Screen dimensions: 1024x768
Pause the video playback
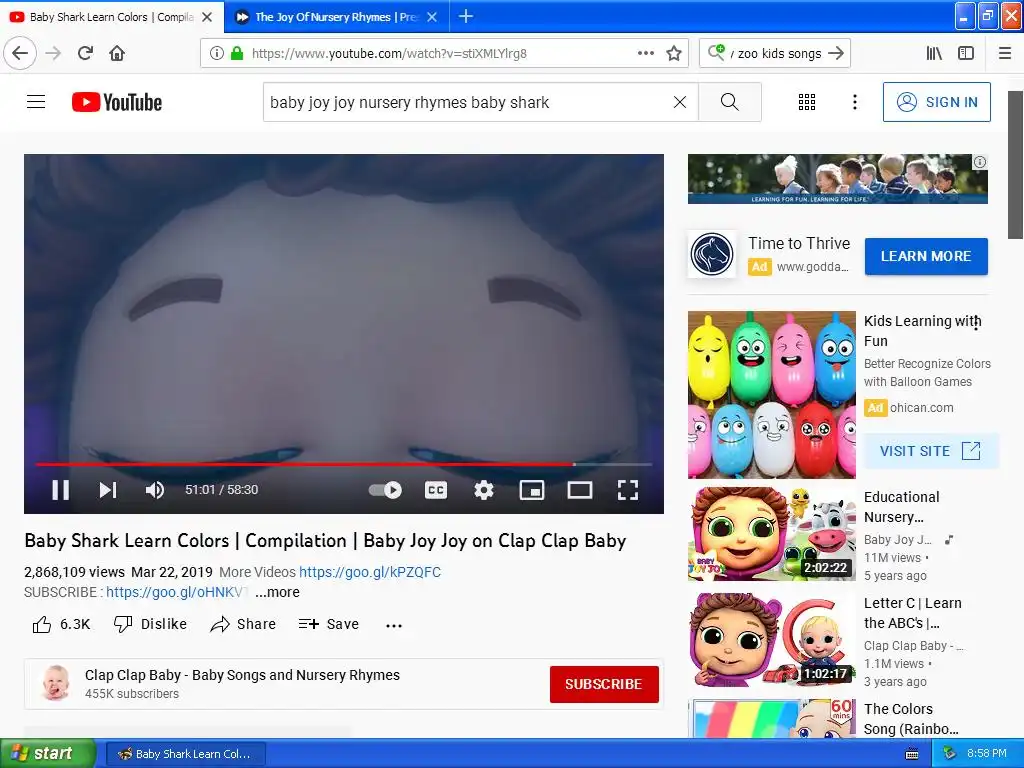[61, 490]
